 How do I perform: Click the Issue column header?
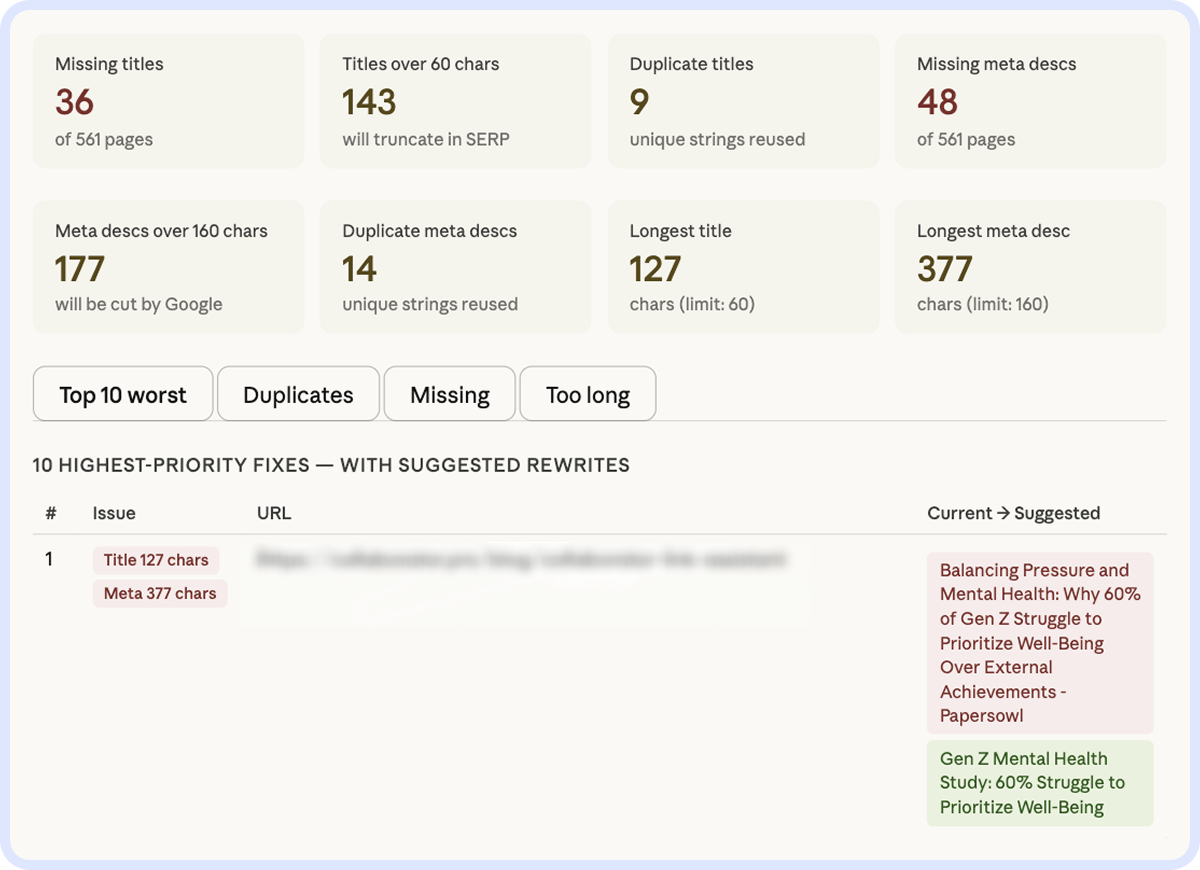[114, 513]
